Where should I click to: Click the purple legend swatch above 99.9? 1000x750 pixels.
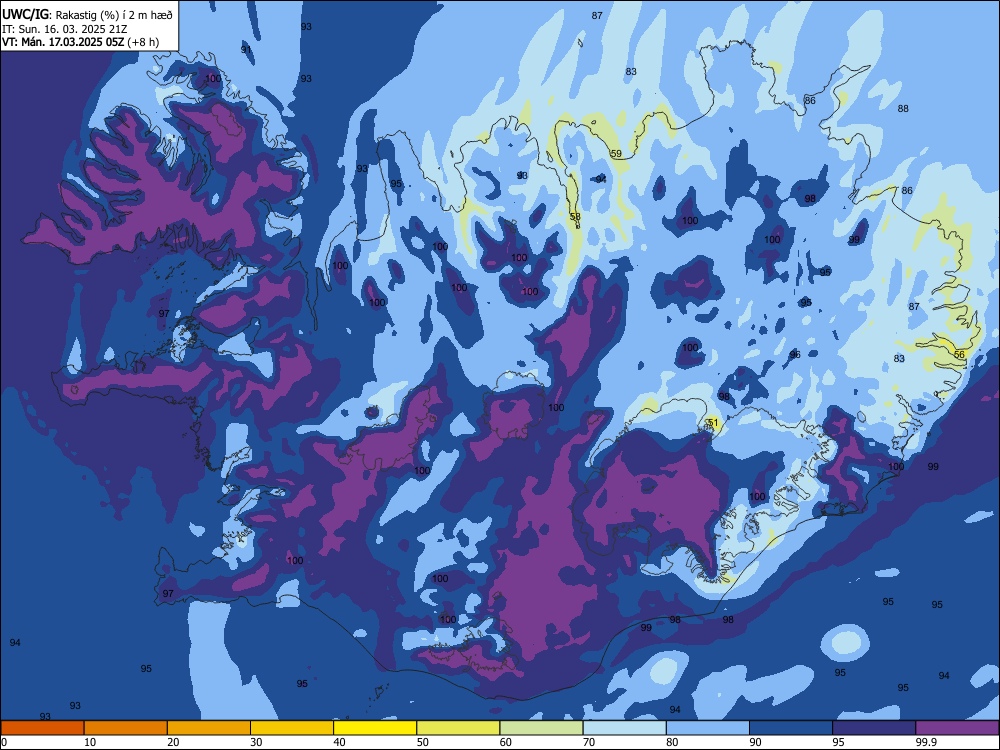[x=957, y=728]
